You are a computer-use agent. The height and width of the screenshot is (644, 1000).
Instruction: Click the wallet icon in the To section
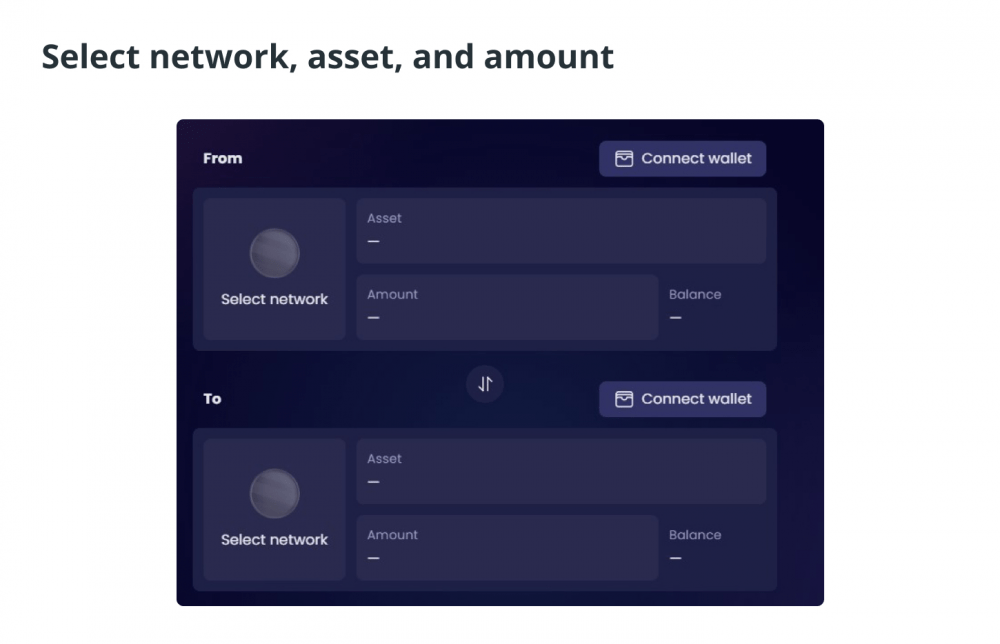coord(624,399)
